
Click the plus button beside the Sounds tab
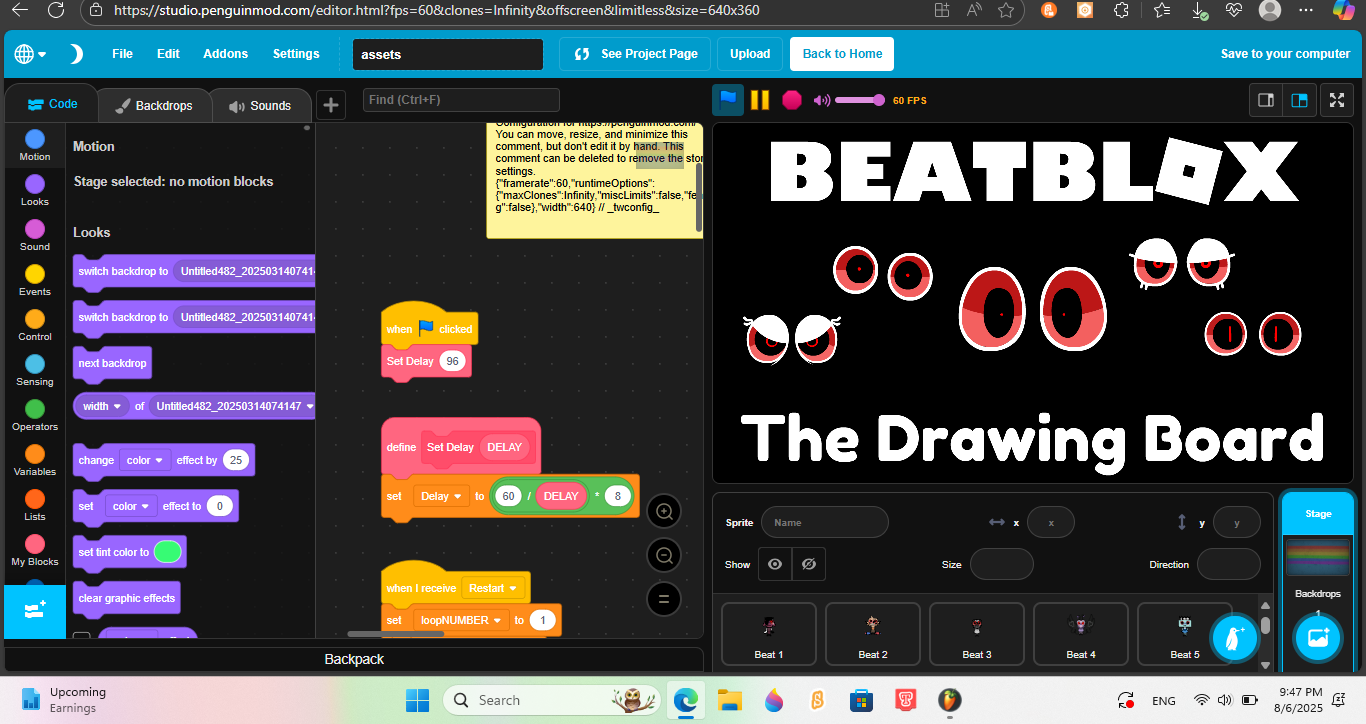pos(330,105)
